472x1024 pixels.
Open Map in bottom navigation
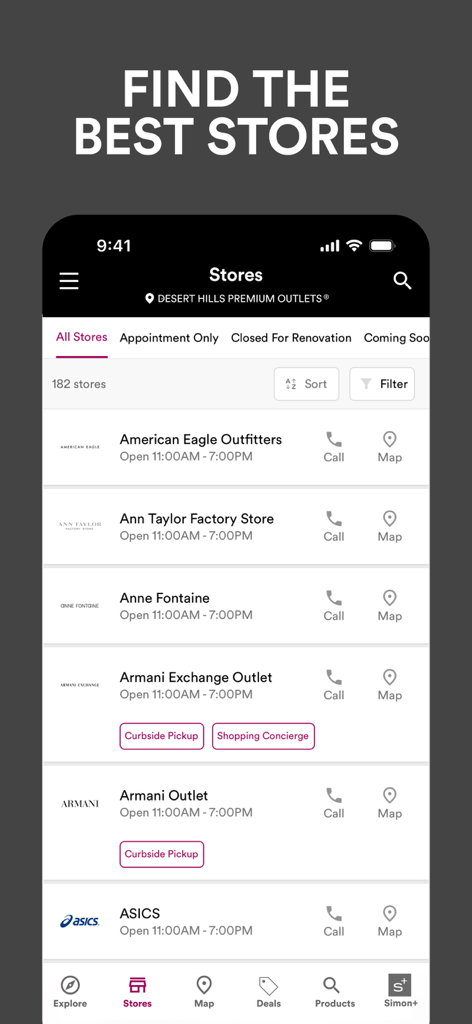point(204,992)
